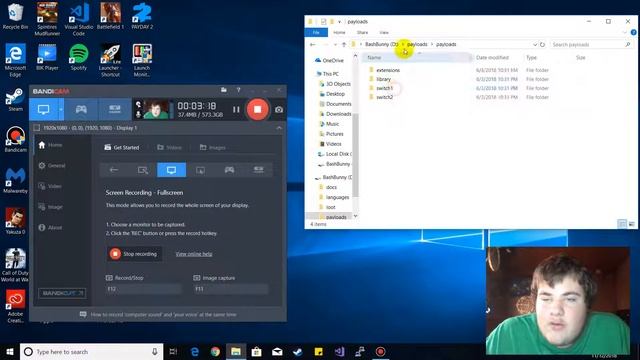Open the View ribbon tab in File Explorer
The height and width of the screenshot is (360, 640).
pyautogui.click(x=384, y=32)
